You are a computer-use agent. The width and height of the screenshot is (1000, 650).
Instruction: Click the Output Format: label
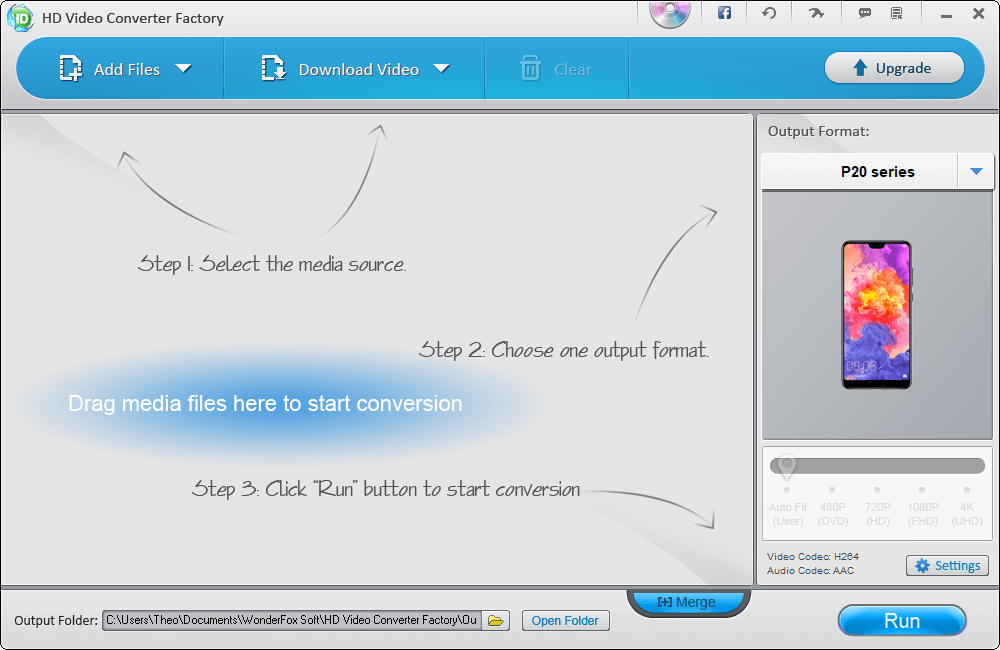click(818, 131)
